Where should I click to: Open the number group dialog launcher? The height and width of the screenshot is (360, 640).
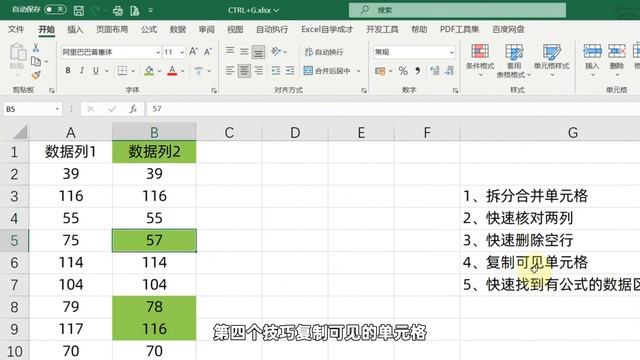coord(456,91)
